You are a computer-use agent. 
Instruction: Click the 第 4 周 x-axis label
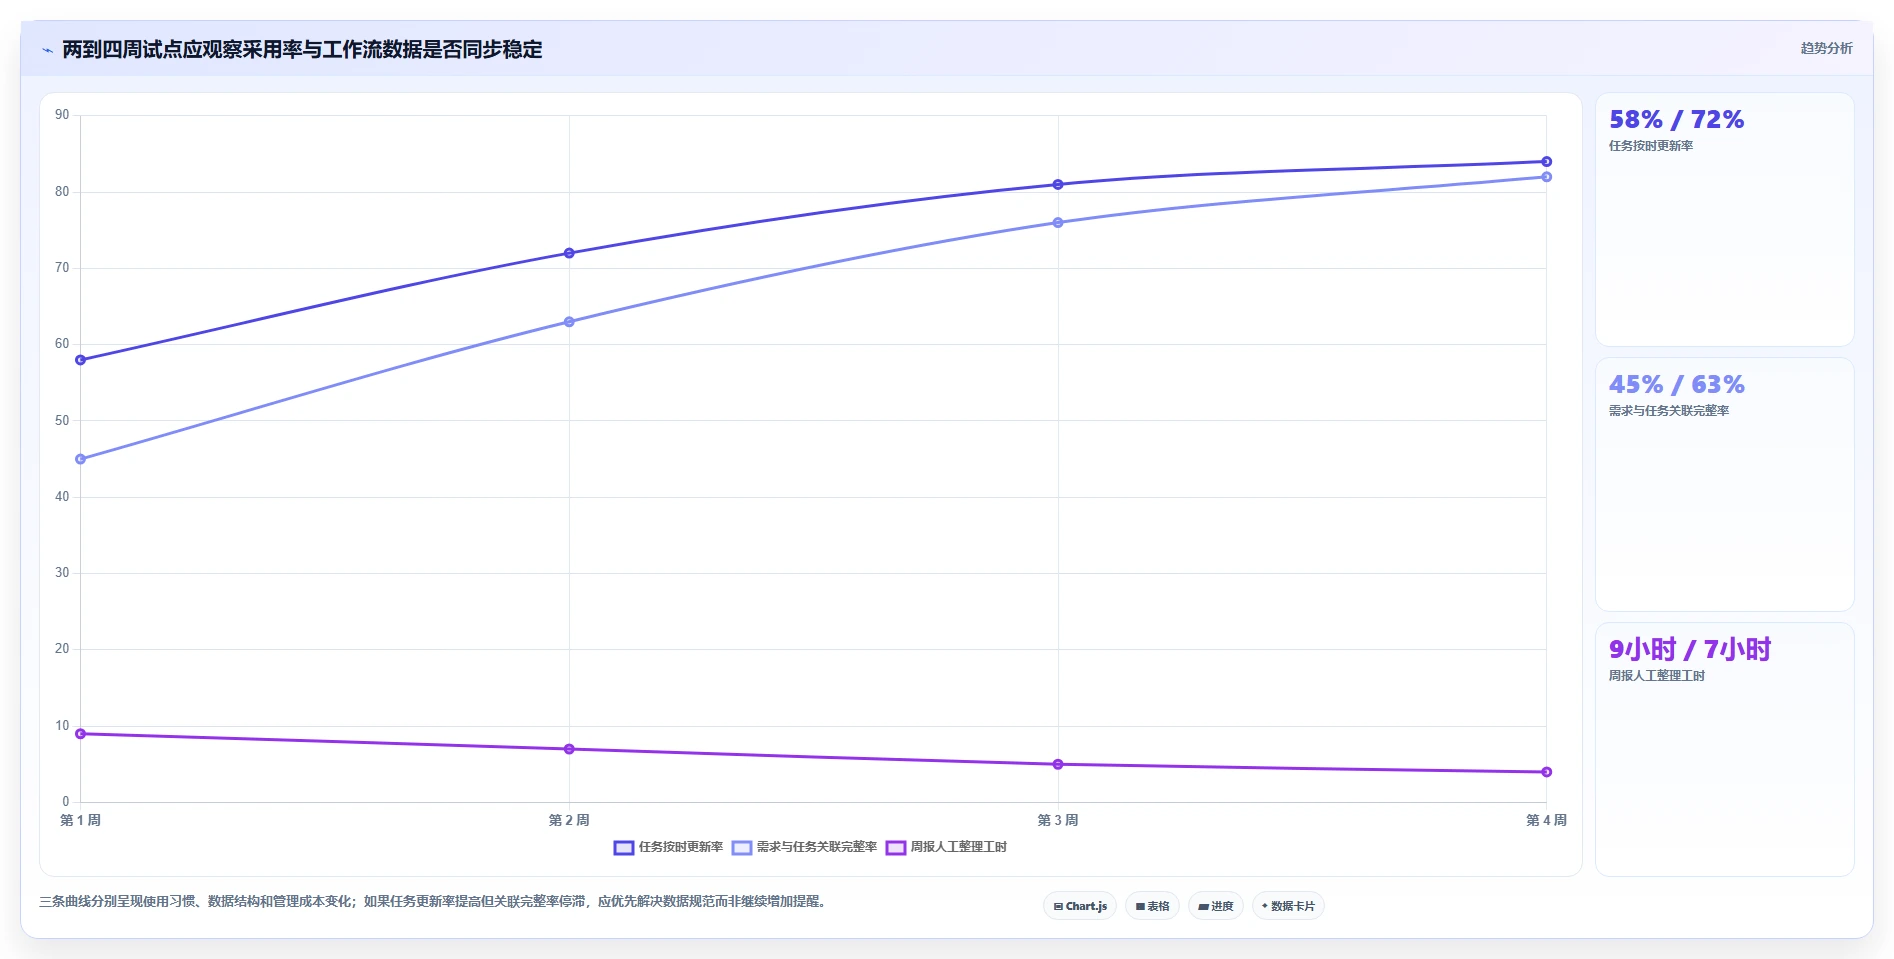pyautogui.click(x=1546, y=820)
